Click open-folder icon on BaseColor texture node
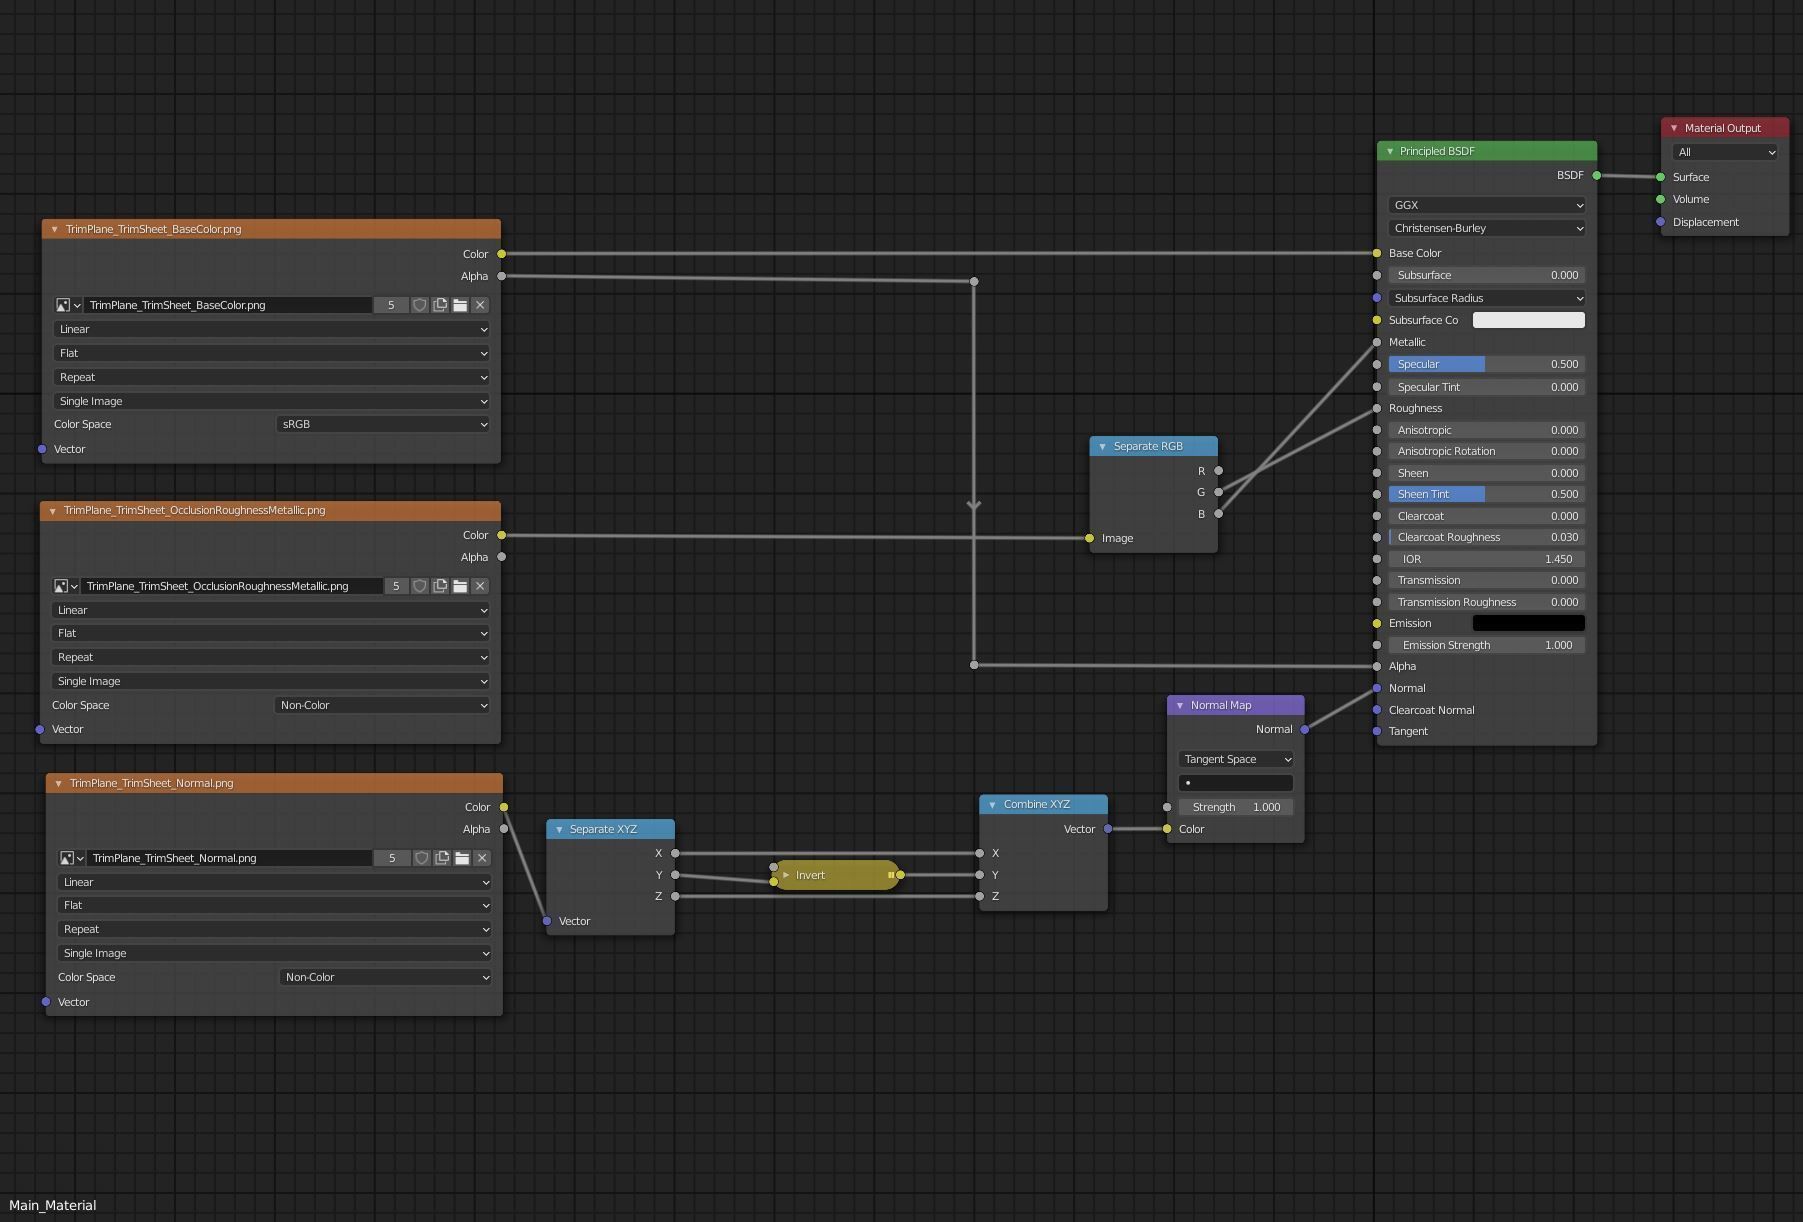 tap(460, 305)
